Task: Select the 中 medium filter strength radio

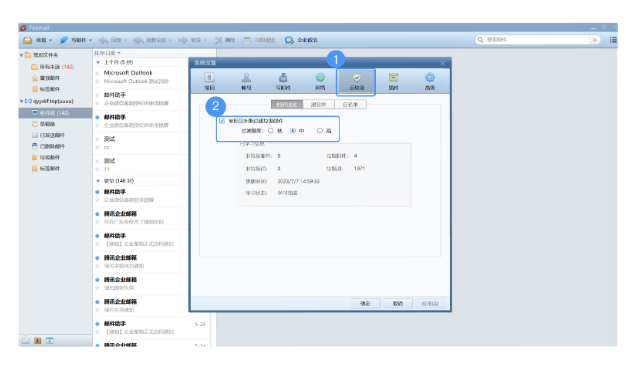Action: (x=293, y=131)
